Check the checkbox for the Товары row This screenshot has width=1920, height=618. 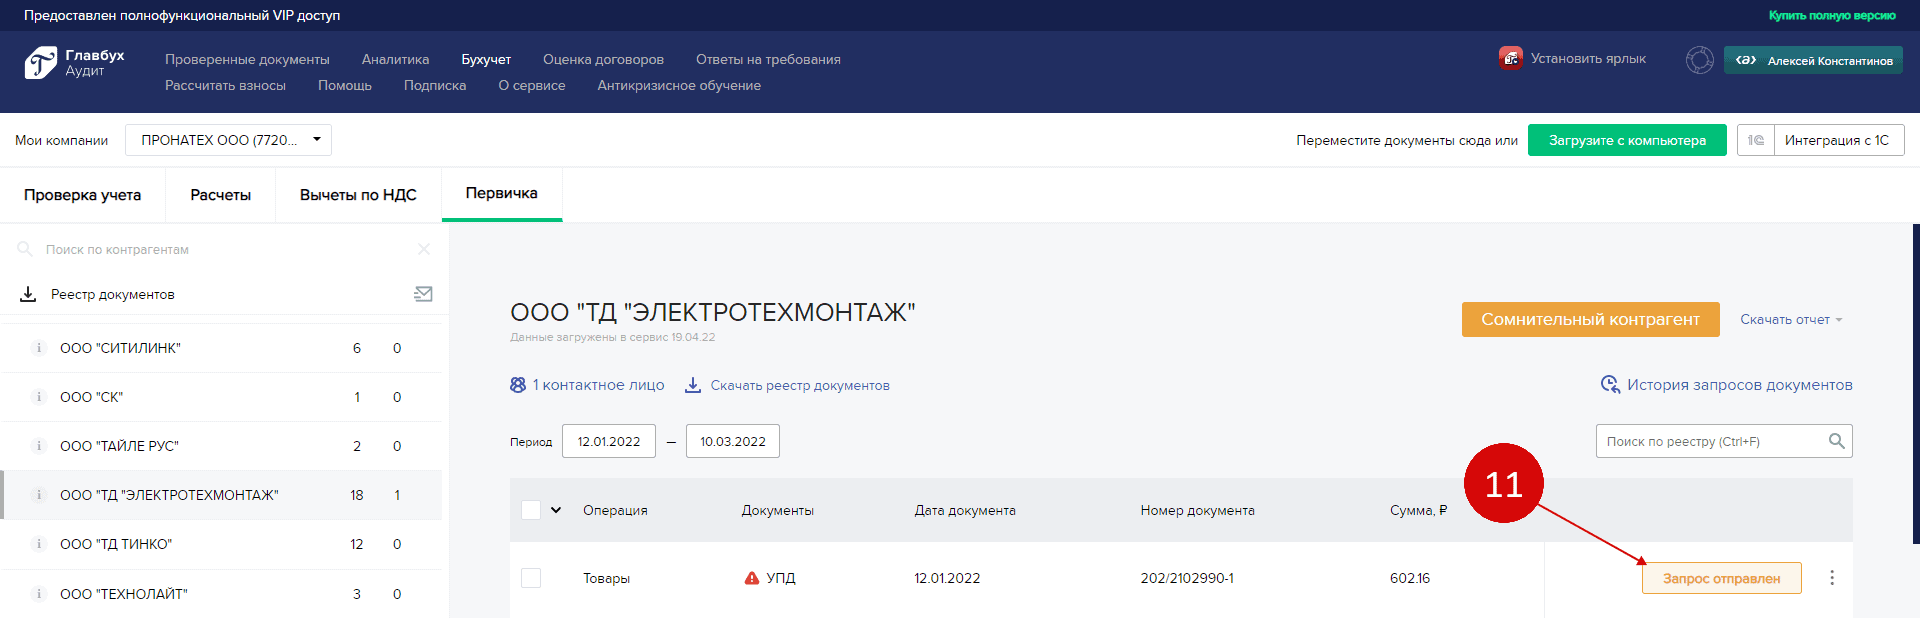[531, 578]
